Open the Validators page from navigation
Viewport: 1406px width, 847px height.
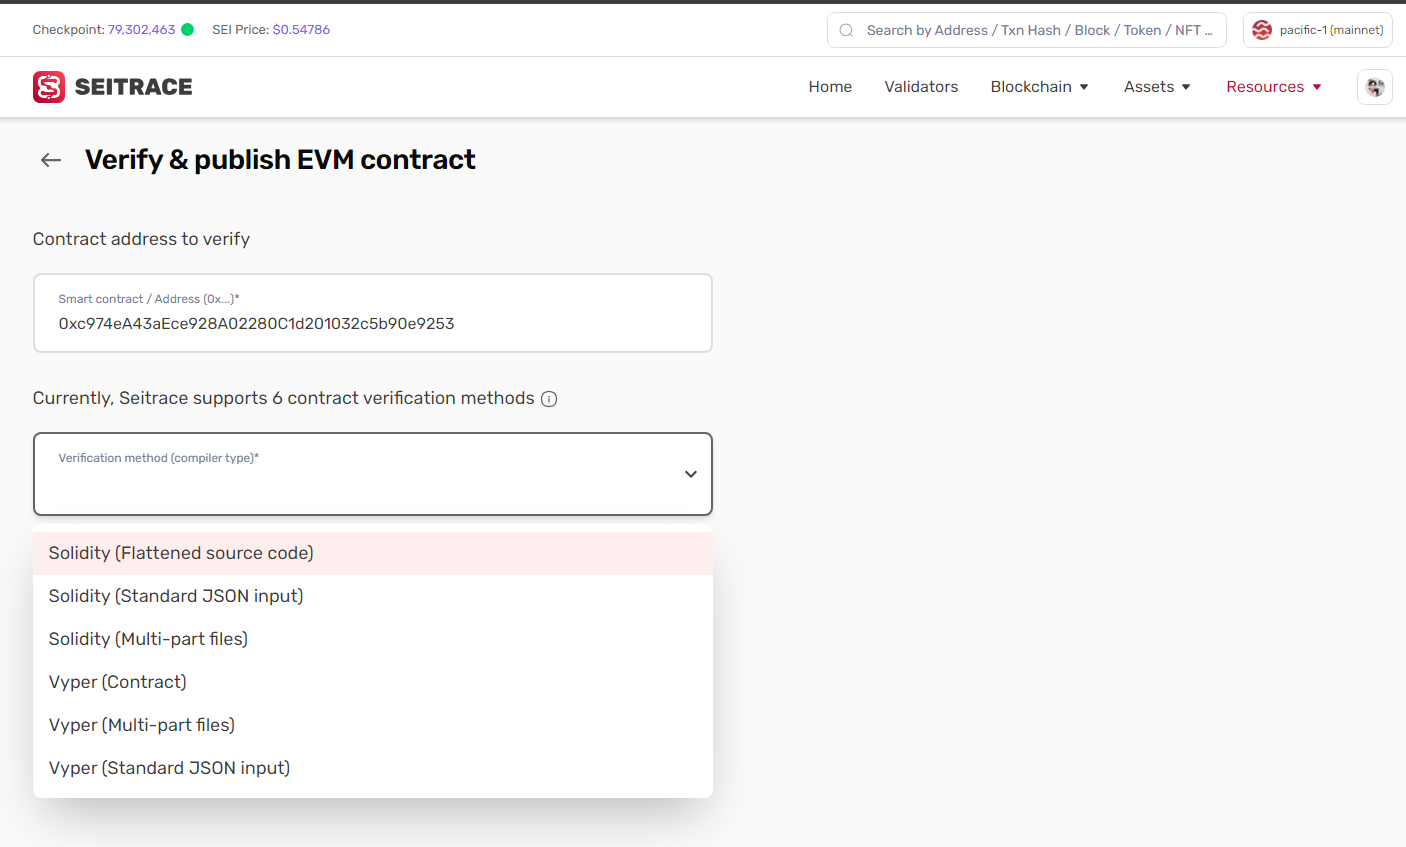tap(921, 87)
